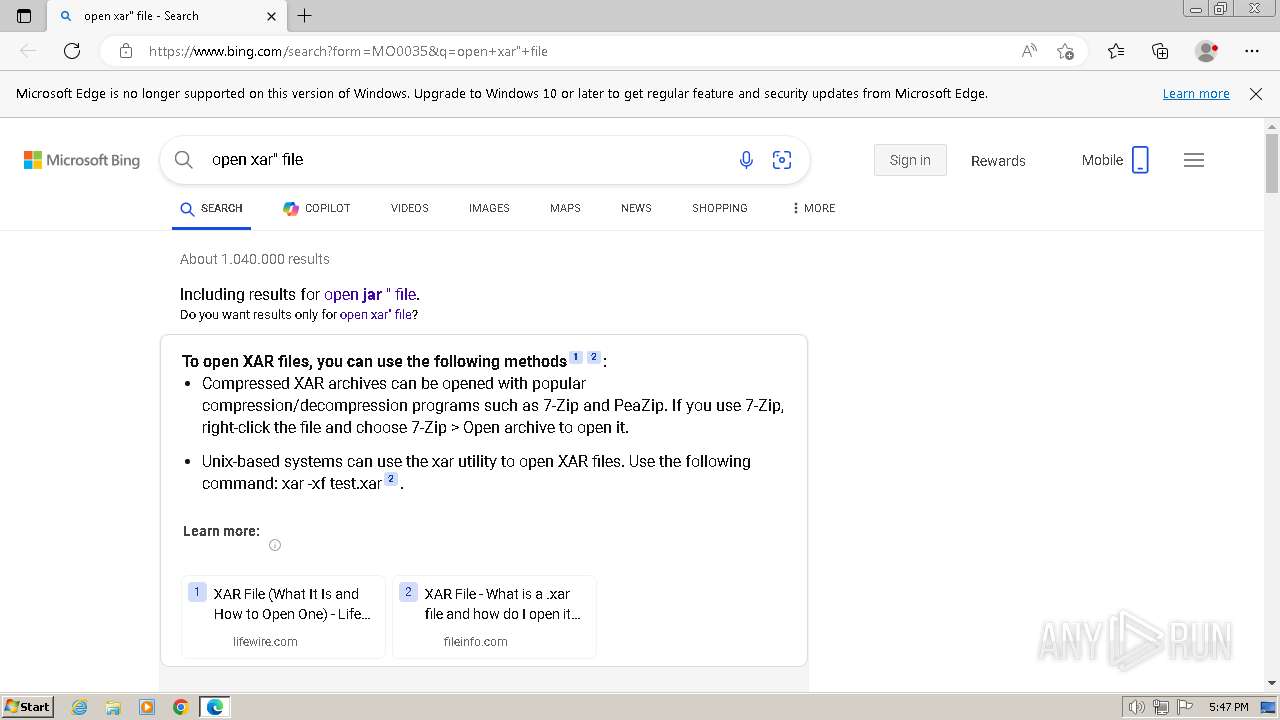Screen dimensions: 1280x720
Task: Switch to the IMAGES tab
Action: coord(489,208)
